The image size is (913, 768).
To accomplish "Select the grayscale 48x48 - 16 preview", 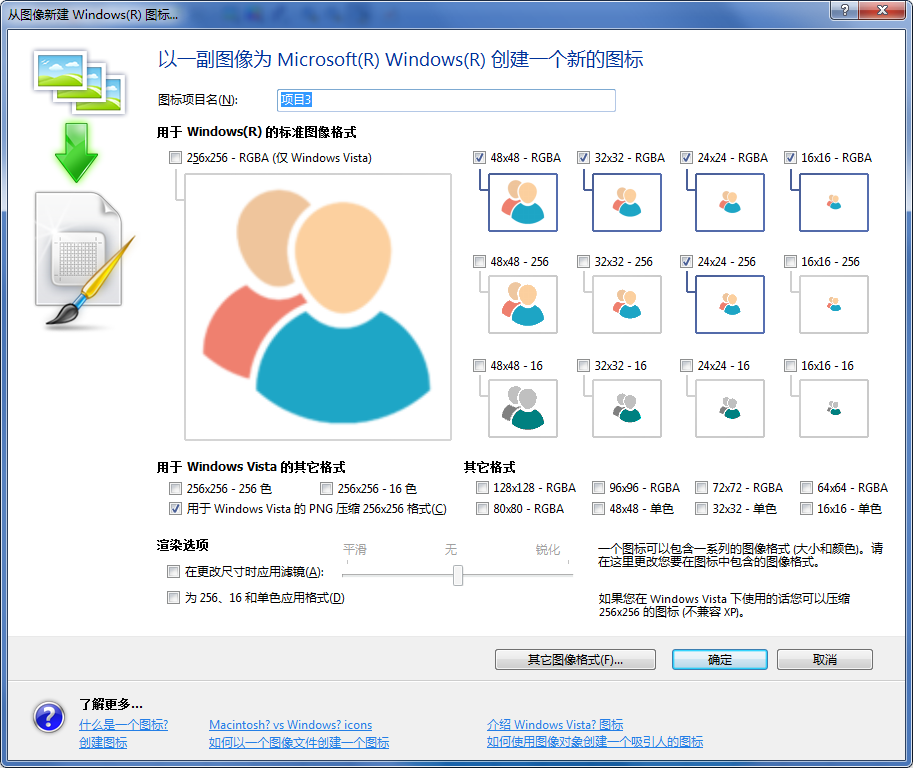I will click(522, 409).
